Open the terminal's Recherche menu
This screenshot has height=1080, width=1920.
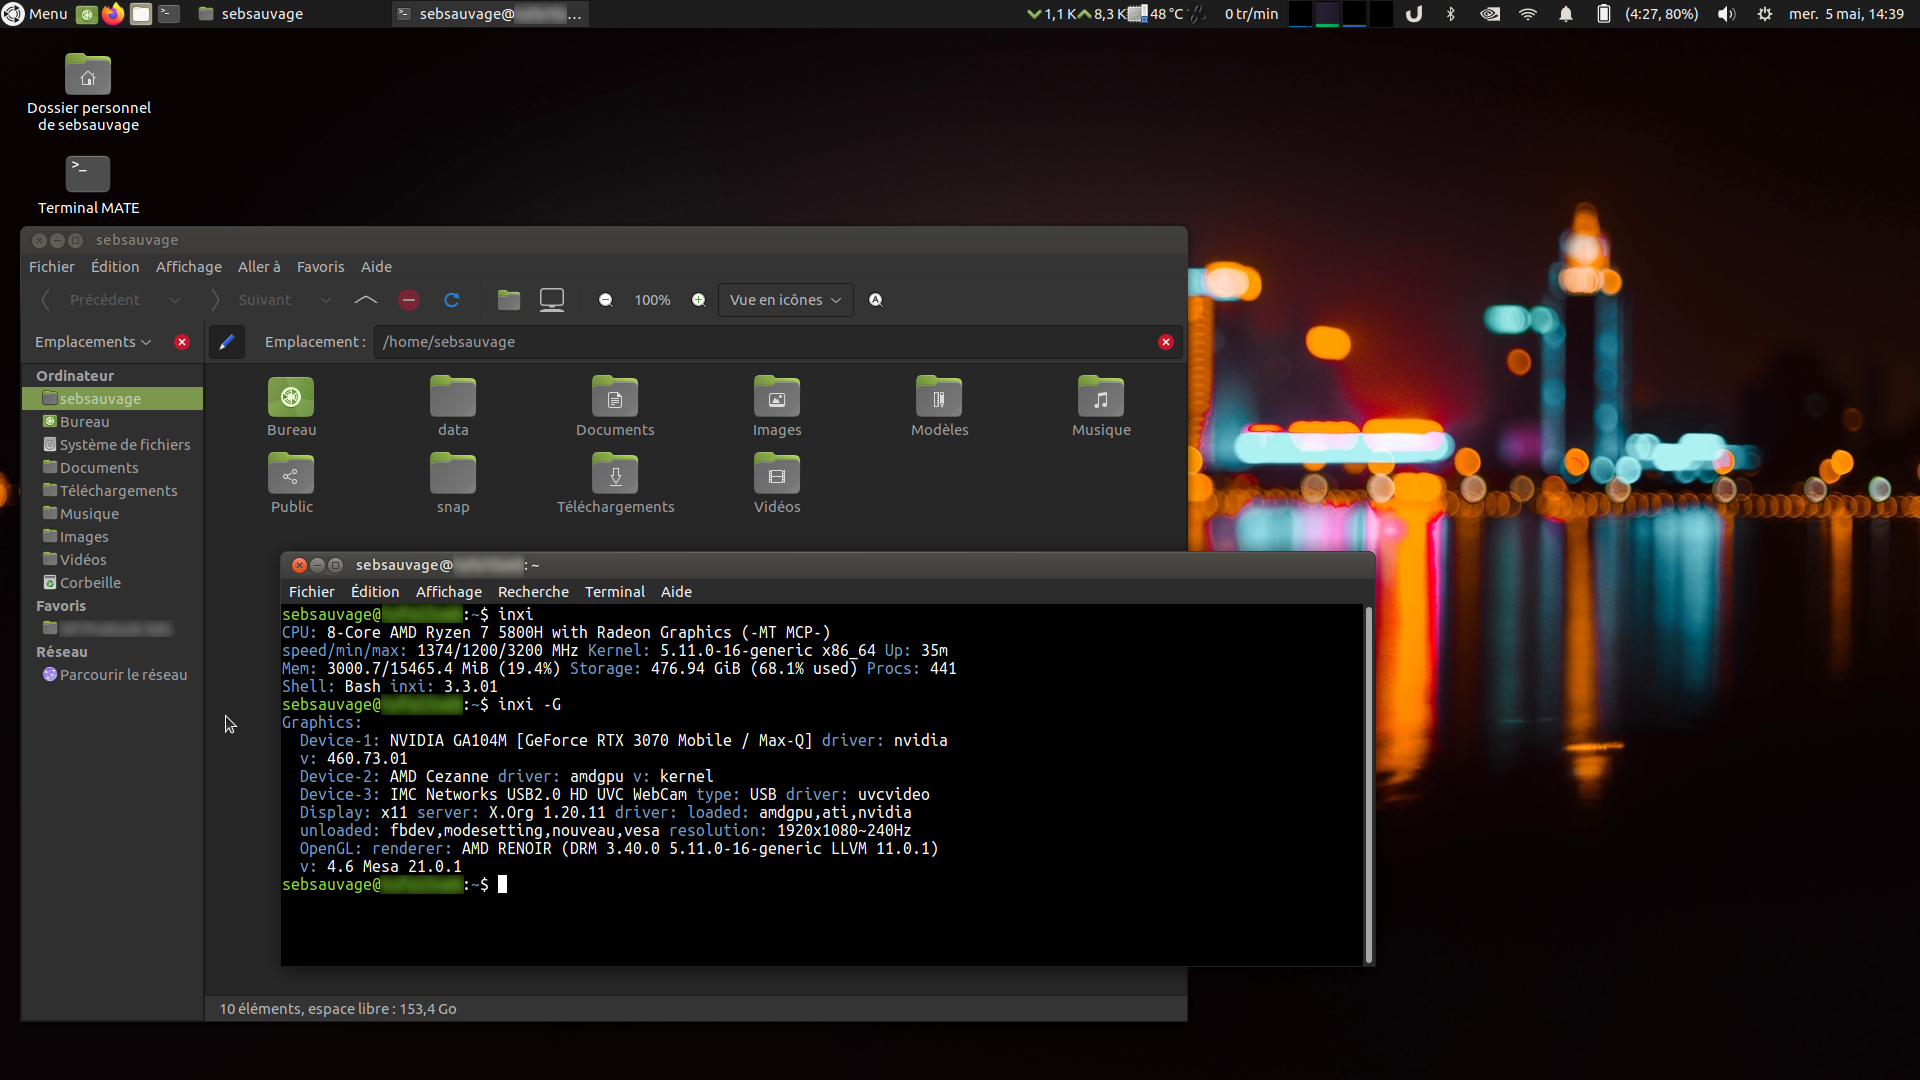pos(533,592)
